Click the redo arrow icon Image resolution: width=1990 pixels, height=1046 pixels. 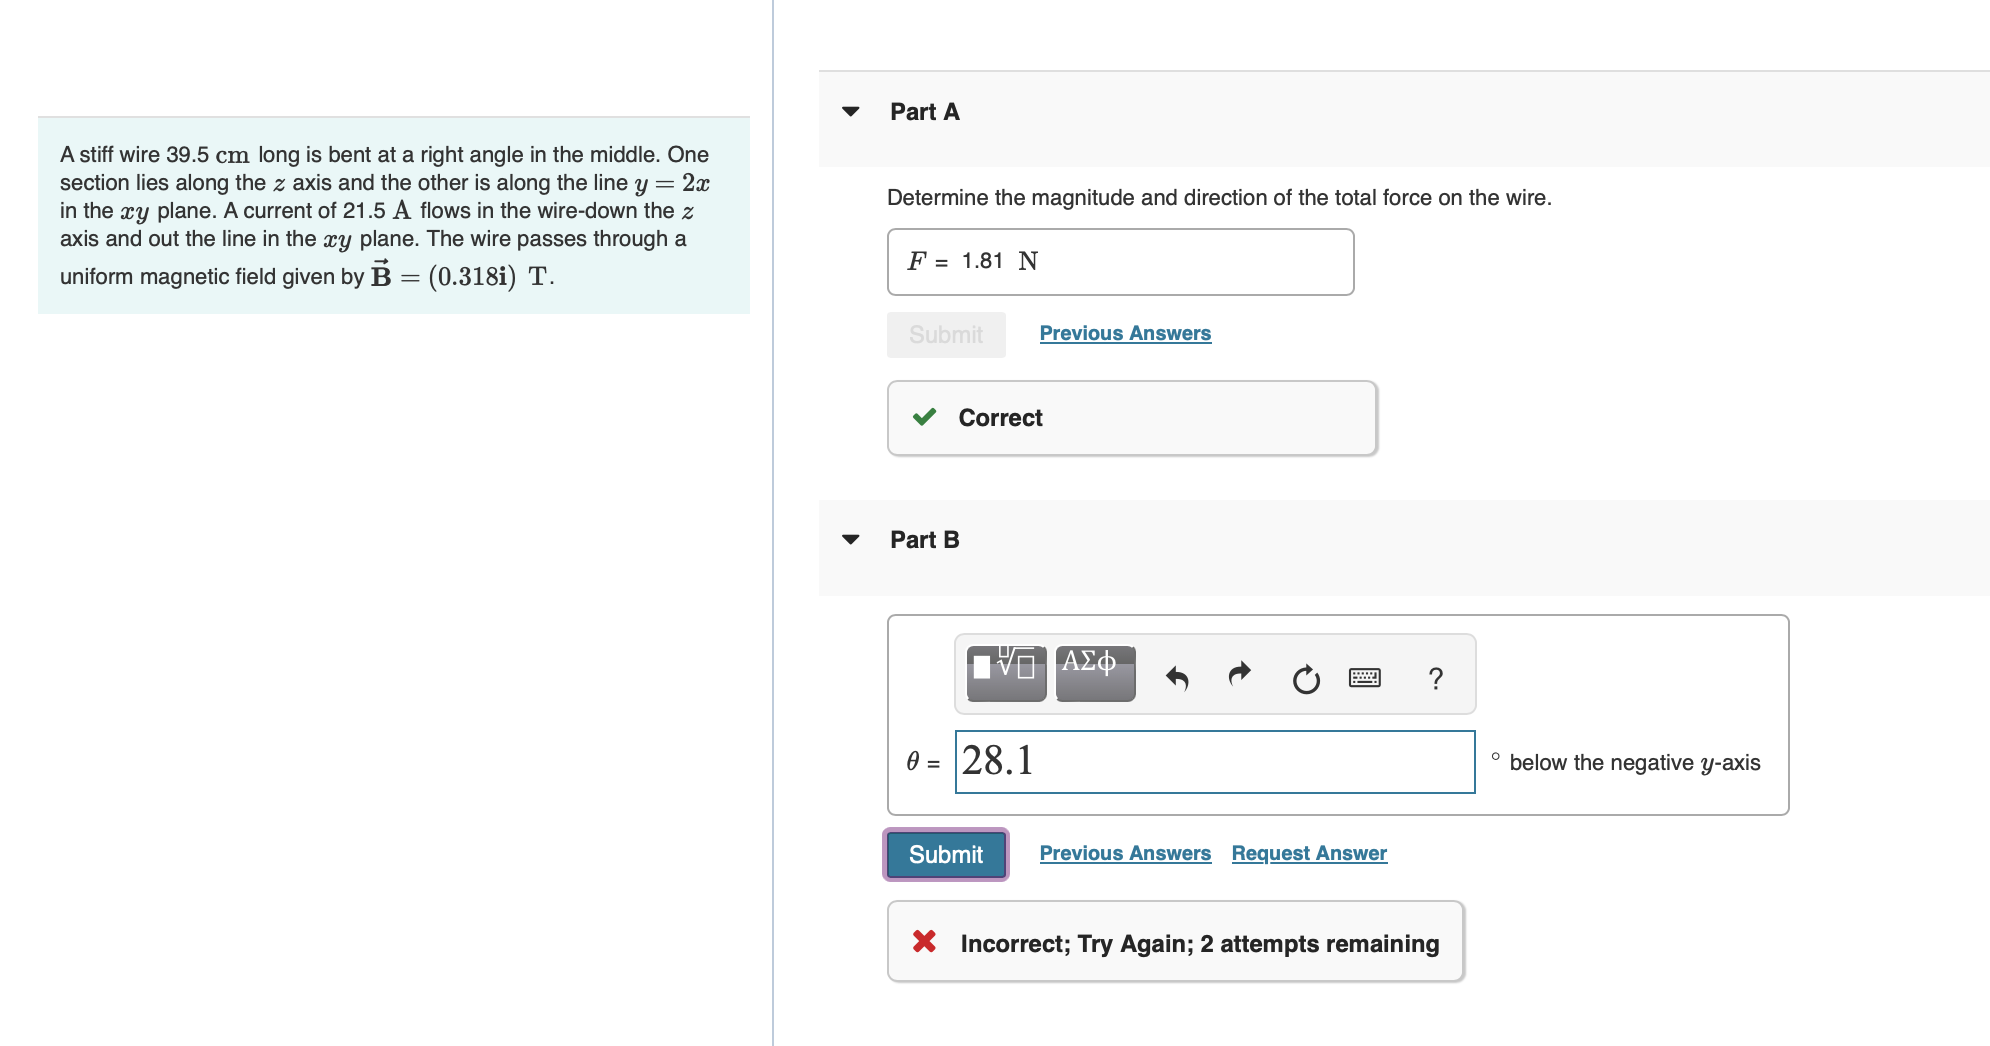coord(1240,675)
